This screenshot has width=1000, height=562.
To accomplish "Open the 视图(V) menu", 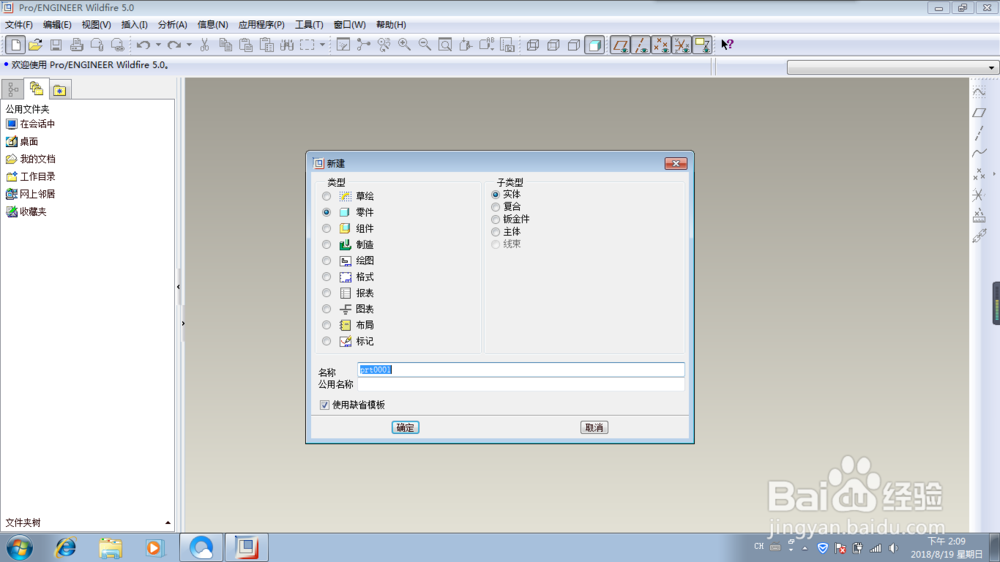I will (96, 25).
